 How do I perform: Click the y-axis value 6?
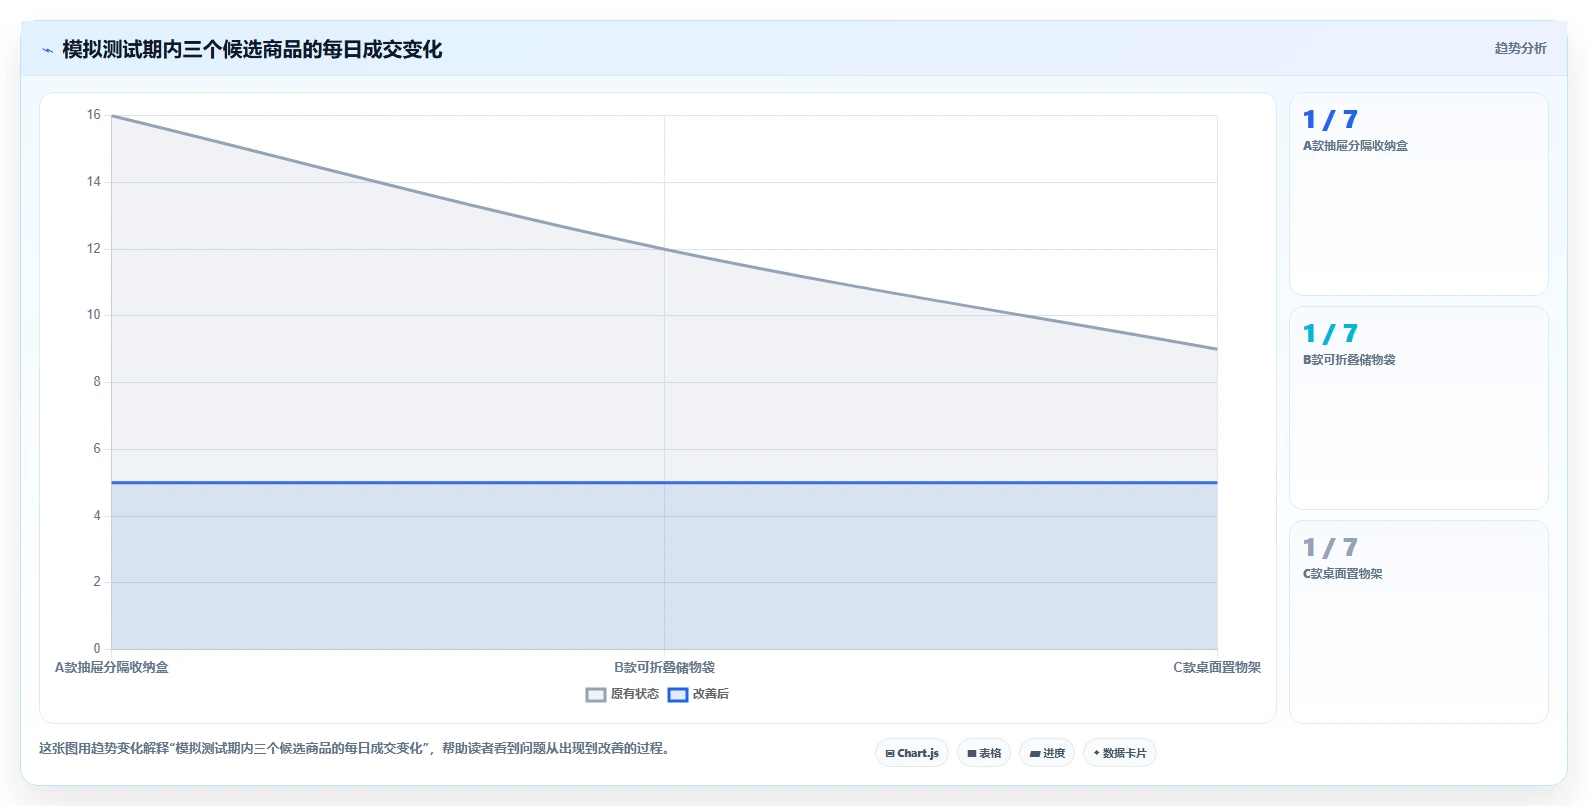(x=97, y=449)
